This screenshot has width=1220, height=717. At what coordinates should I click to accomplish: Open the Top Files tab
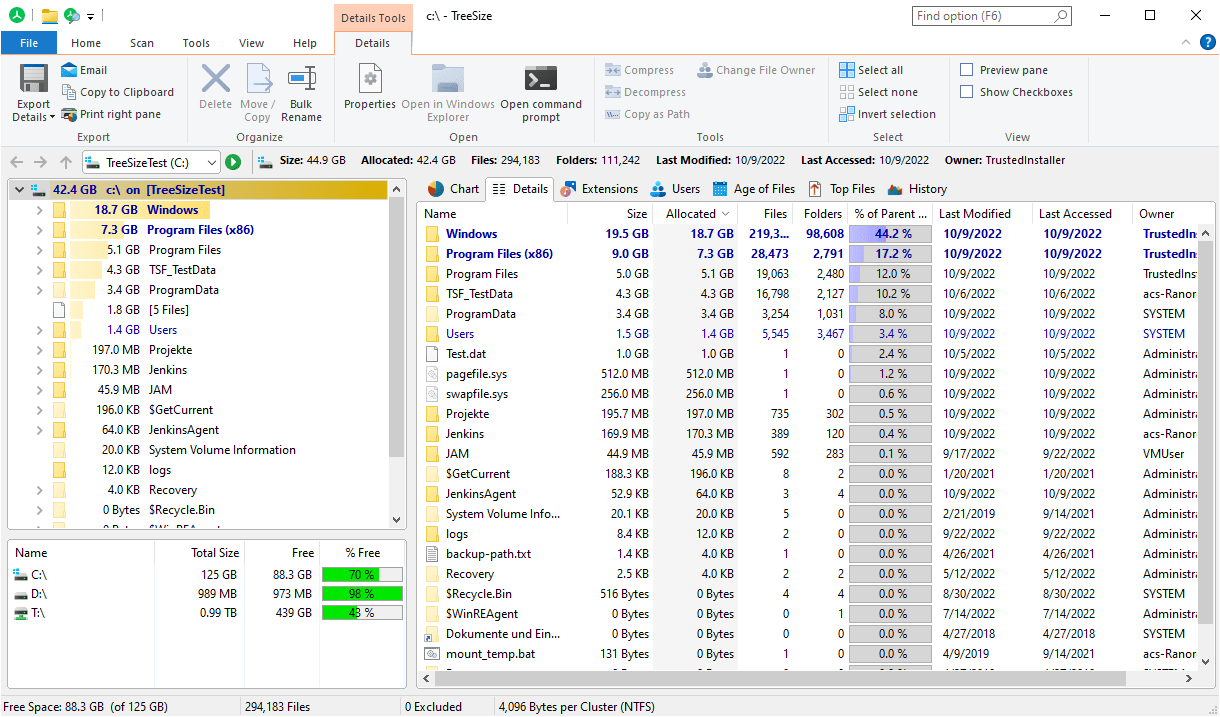[841, 189]
